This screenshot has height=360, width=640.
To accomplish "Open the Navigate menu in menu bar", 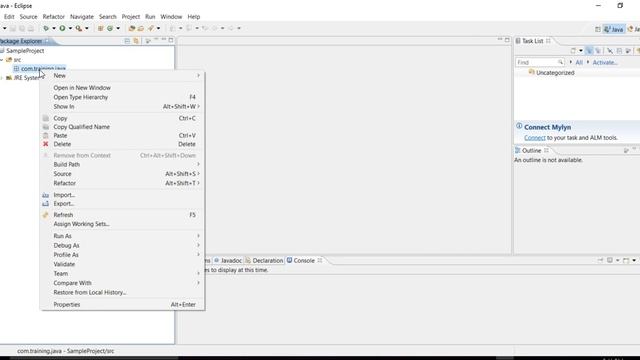I will (82, 17).
